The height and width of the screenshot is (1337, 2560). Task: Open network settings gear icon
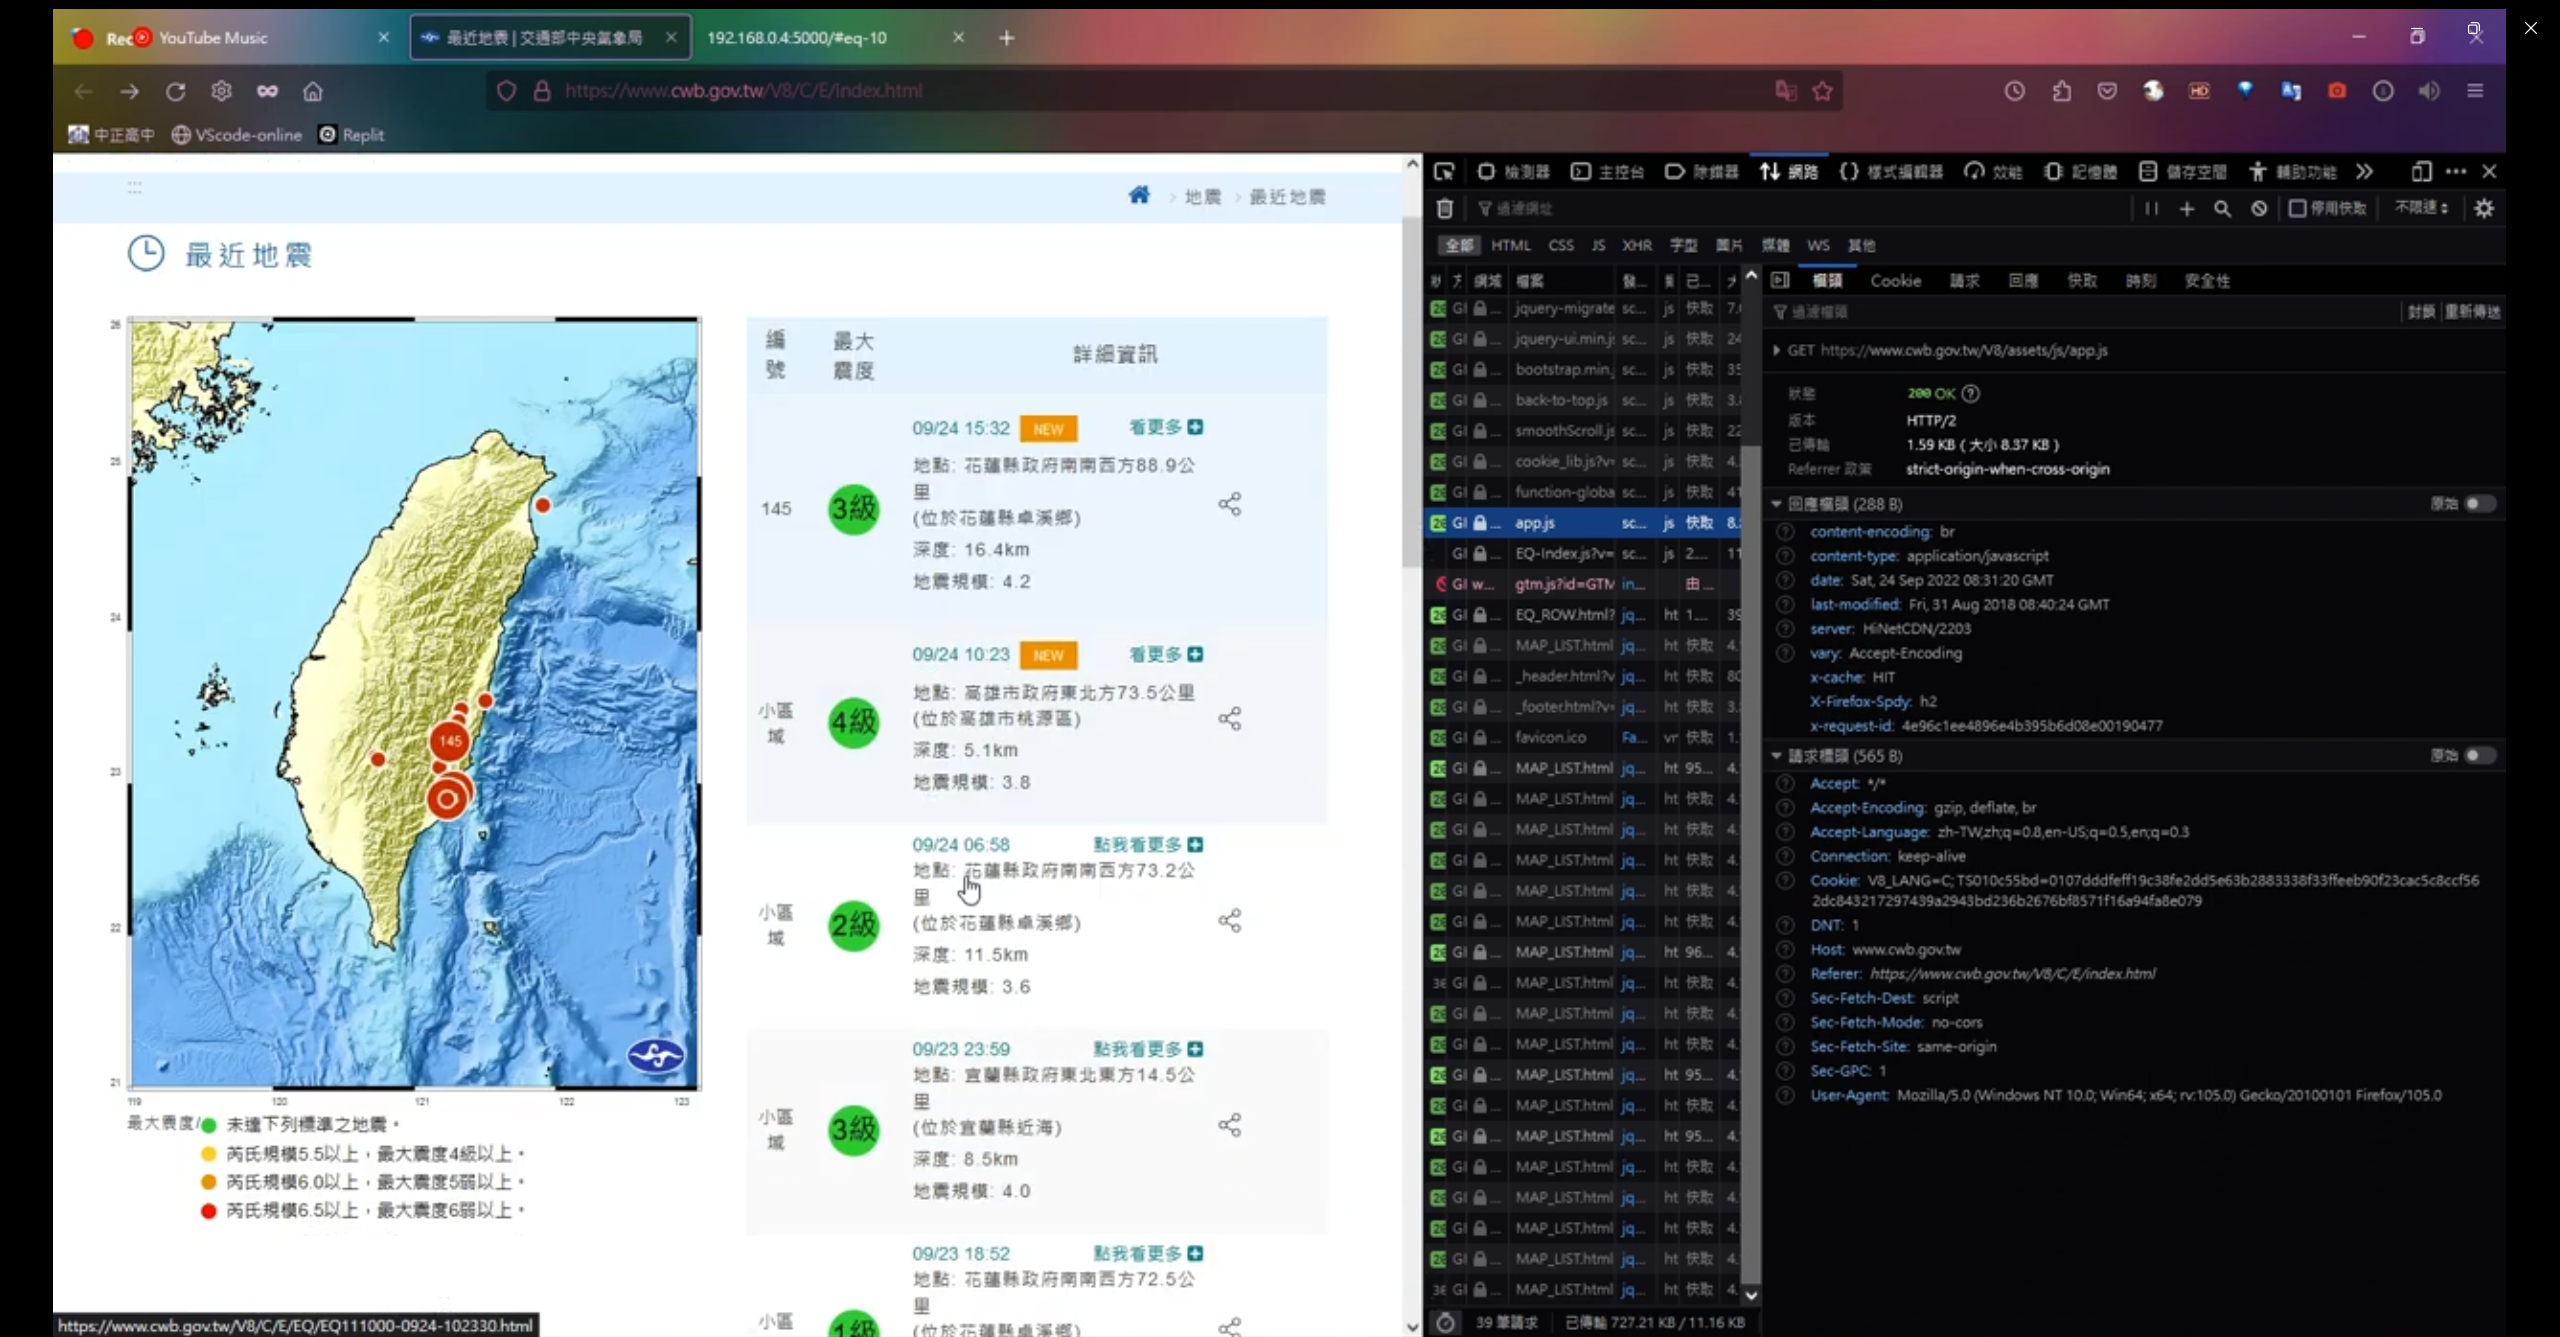pyautogui.click(x=2484, y=208)
